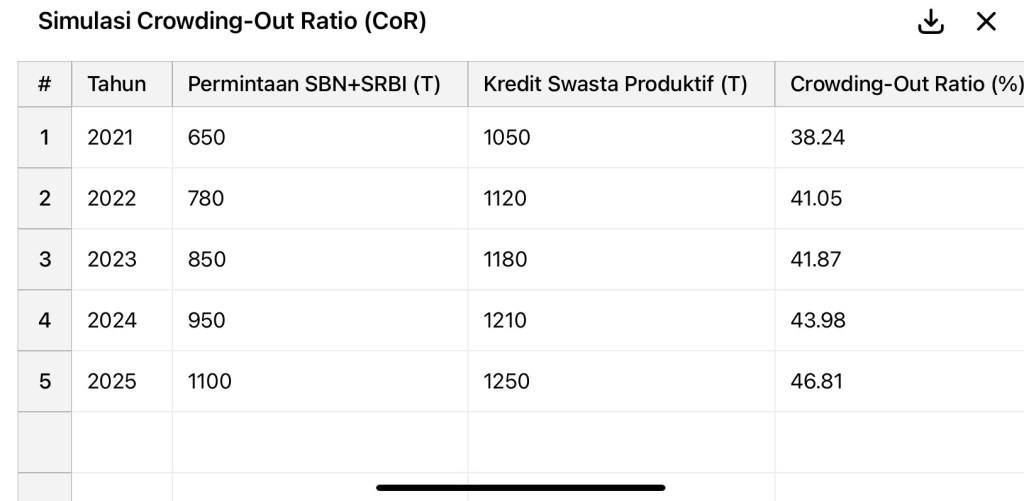Select row number 1

click(x=44, y=138)
